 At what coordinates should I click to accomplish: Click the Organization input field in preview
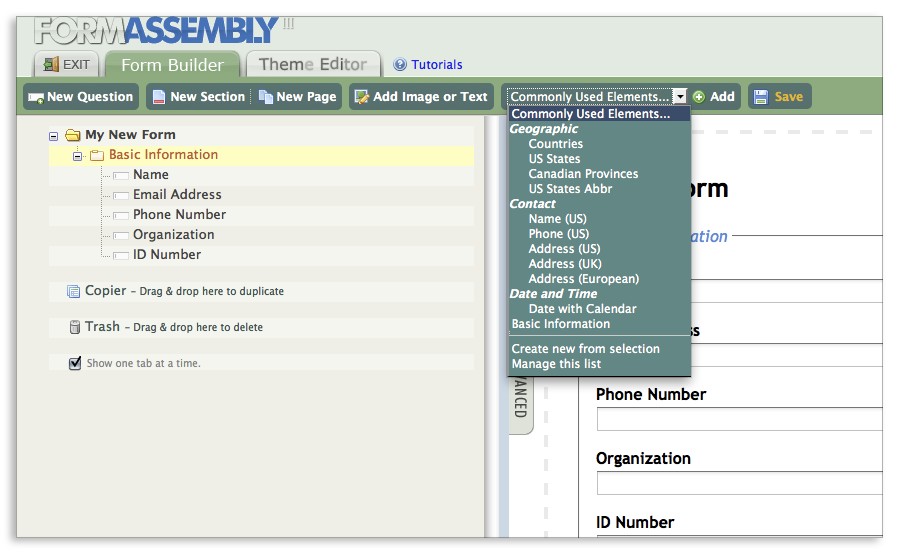point(739,483)
